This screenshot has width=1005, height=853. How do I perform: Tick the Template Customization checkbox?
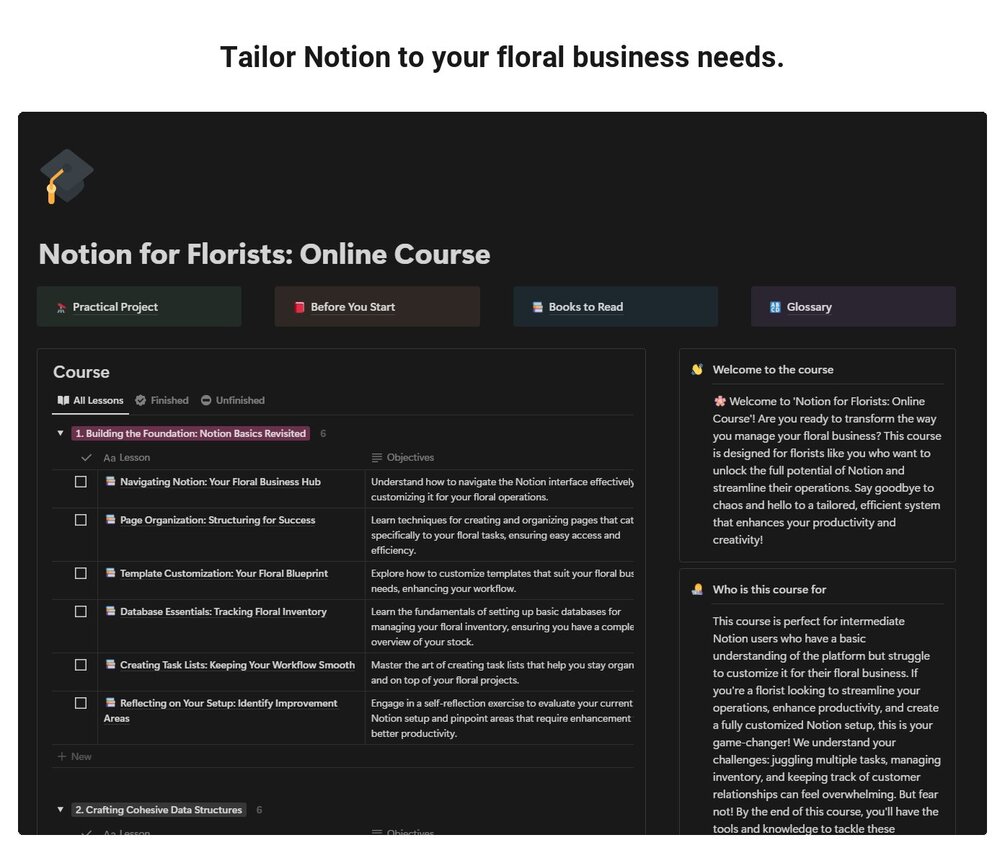coord(81,574)
